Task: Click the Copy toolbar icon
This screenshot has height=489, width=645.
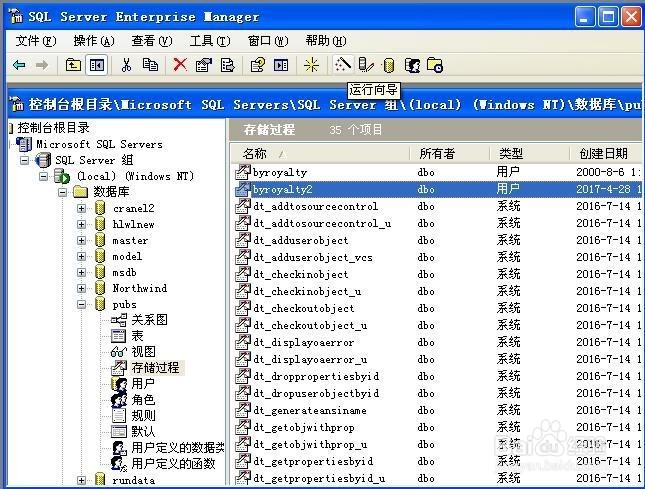Action: click(x=150, y=65)
